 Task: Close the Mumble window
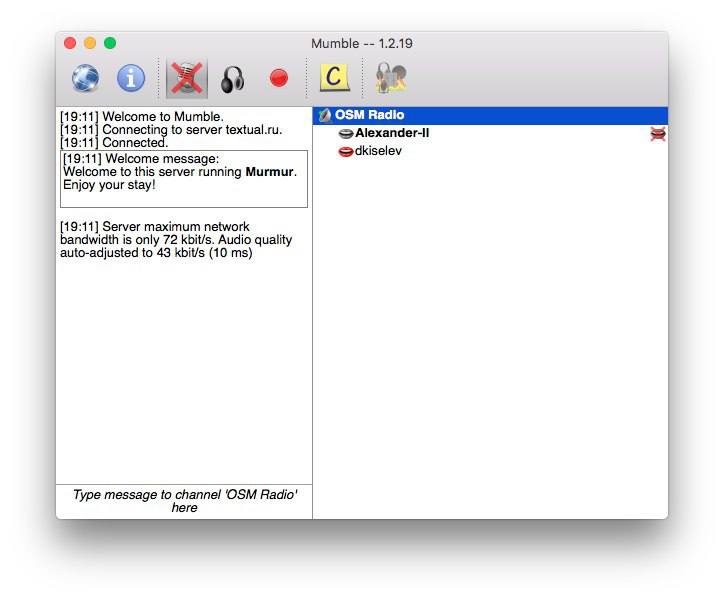pyautogui.click(x=70, y=43)
